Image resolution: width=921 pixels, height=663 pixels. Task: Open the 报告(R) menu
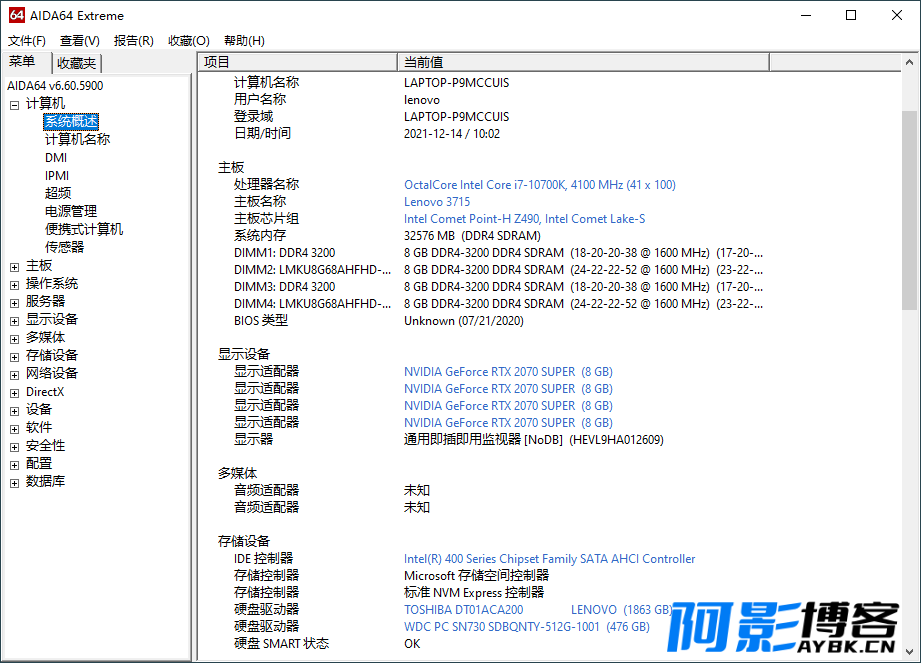point(134,41)
